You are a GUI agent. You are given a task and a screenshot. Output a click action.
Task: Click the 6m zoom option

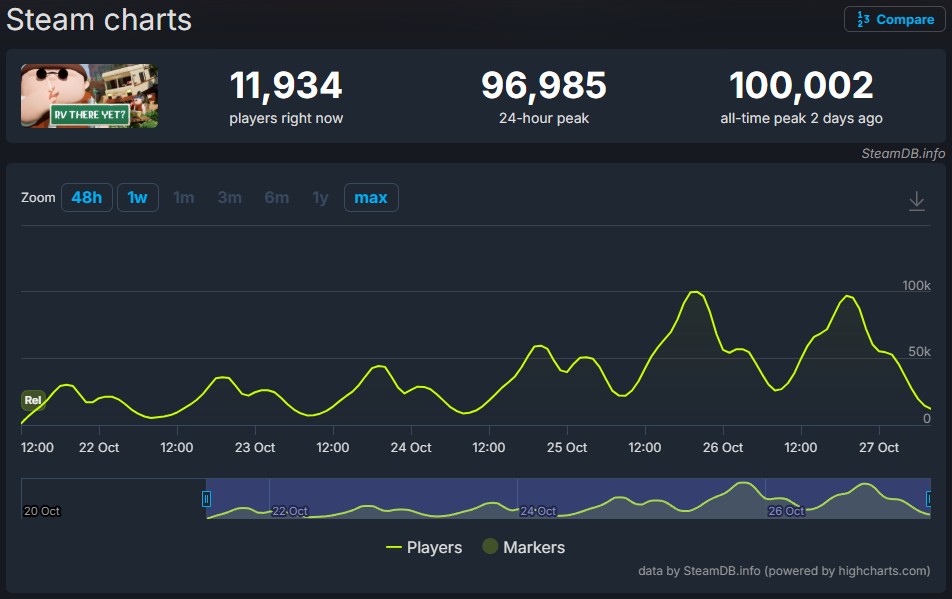point(277,198)
